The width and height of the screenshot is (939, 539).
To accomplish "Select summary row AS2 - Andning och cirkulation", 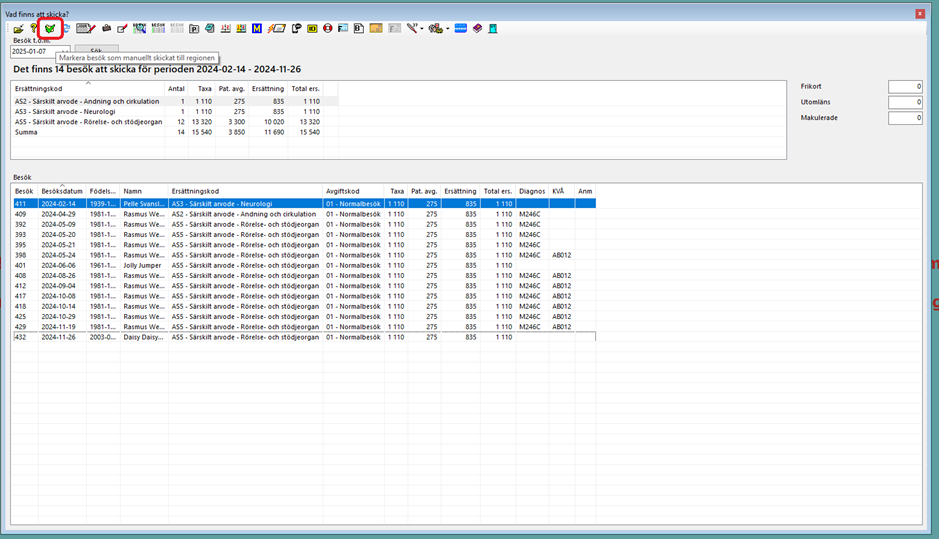I will (175, 101).
